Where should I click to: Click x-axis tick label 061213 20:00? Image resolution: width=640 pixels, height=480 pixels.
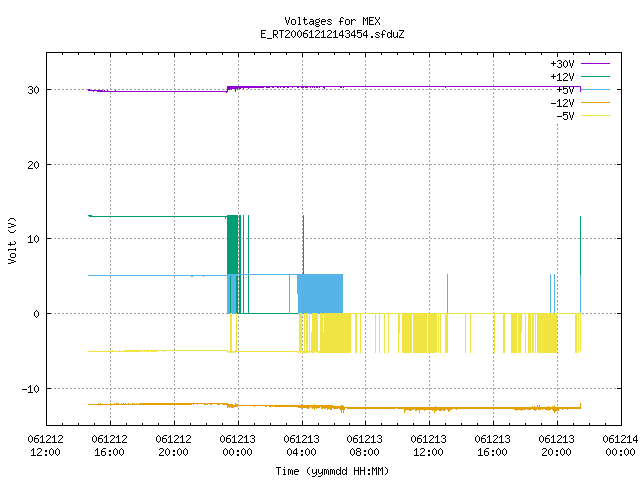tap(557, 446)
